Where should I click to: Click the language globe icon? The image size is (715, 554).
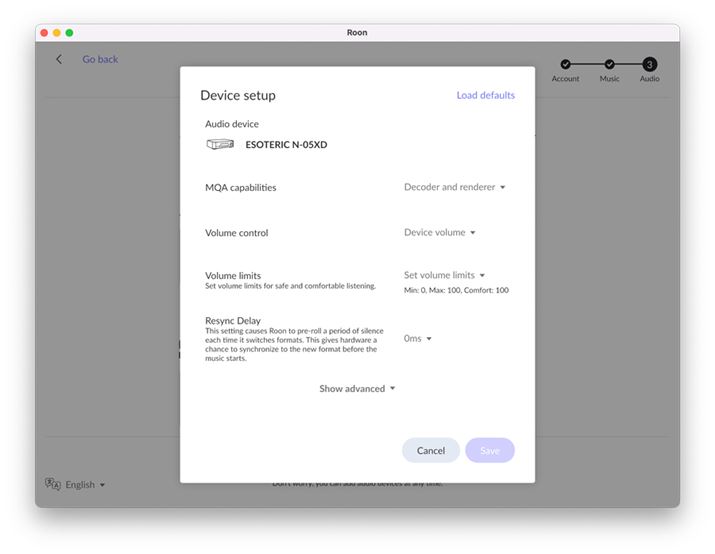tap(53, 484)
